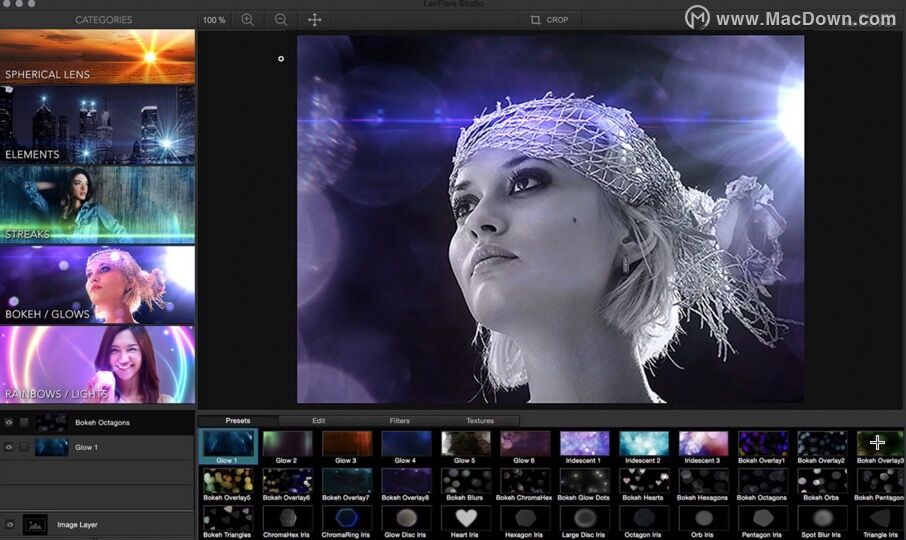The image size is (906, 540).
Task: Open the Bokeh / Glows category
Action: (x=97, y=284)
